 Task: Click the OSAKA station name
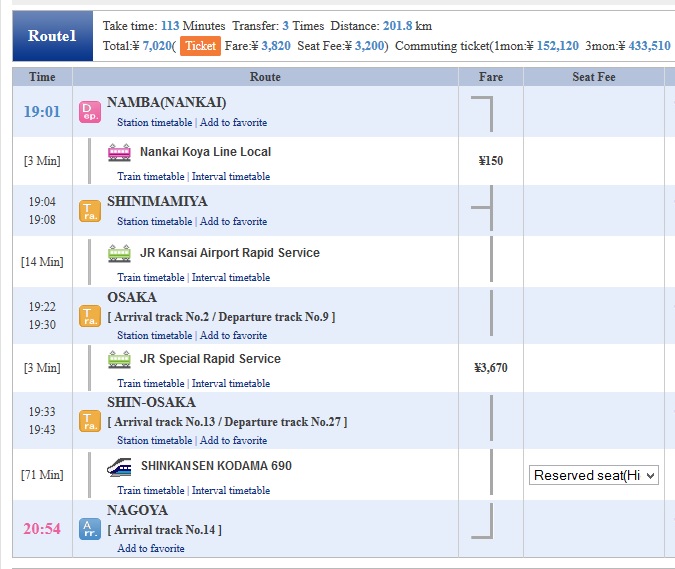[132, 297]
